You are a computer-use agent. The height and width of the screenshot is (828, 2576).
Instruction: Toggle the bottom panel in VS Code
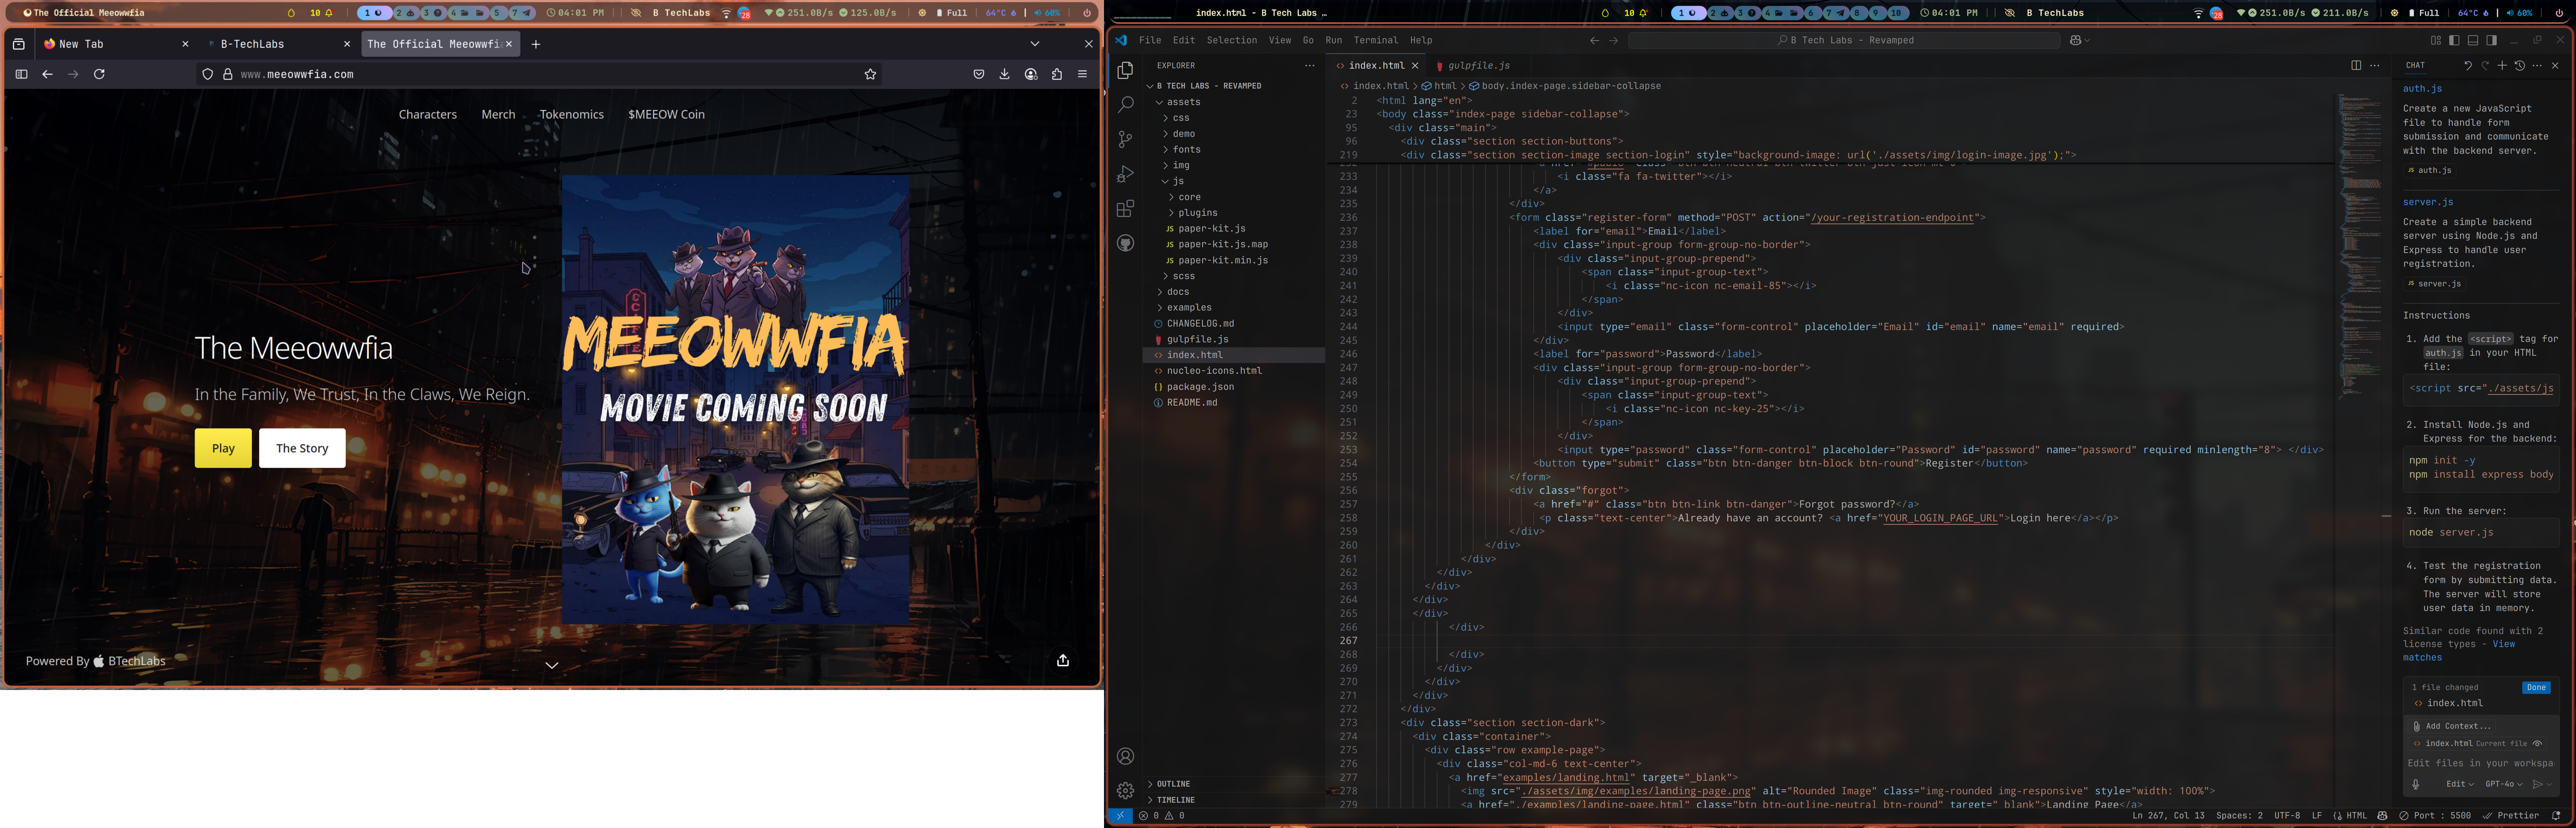point(2473,40)
